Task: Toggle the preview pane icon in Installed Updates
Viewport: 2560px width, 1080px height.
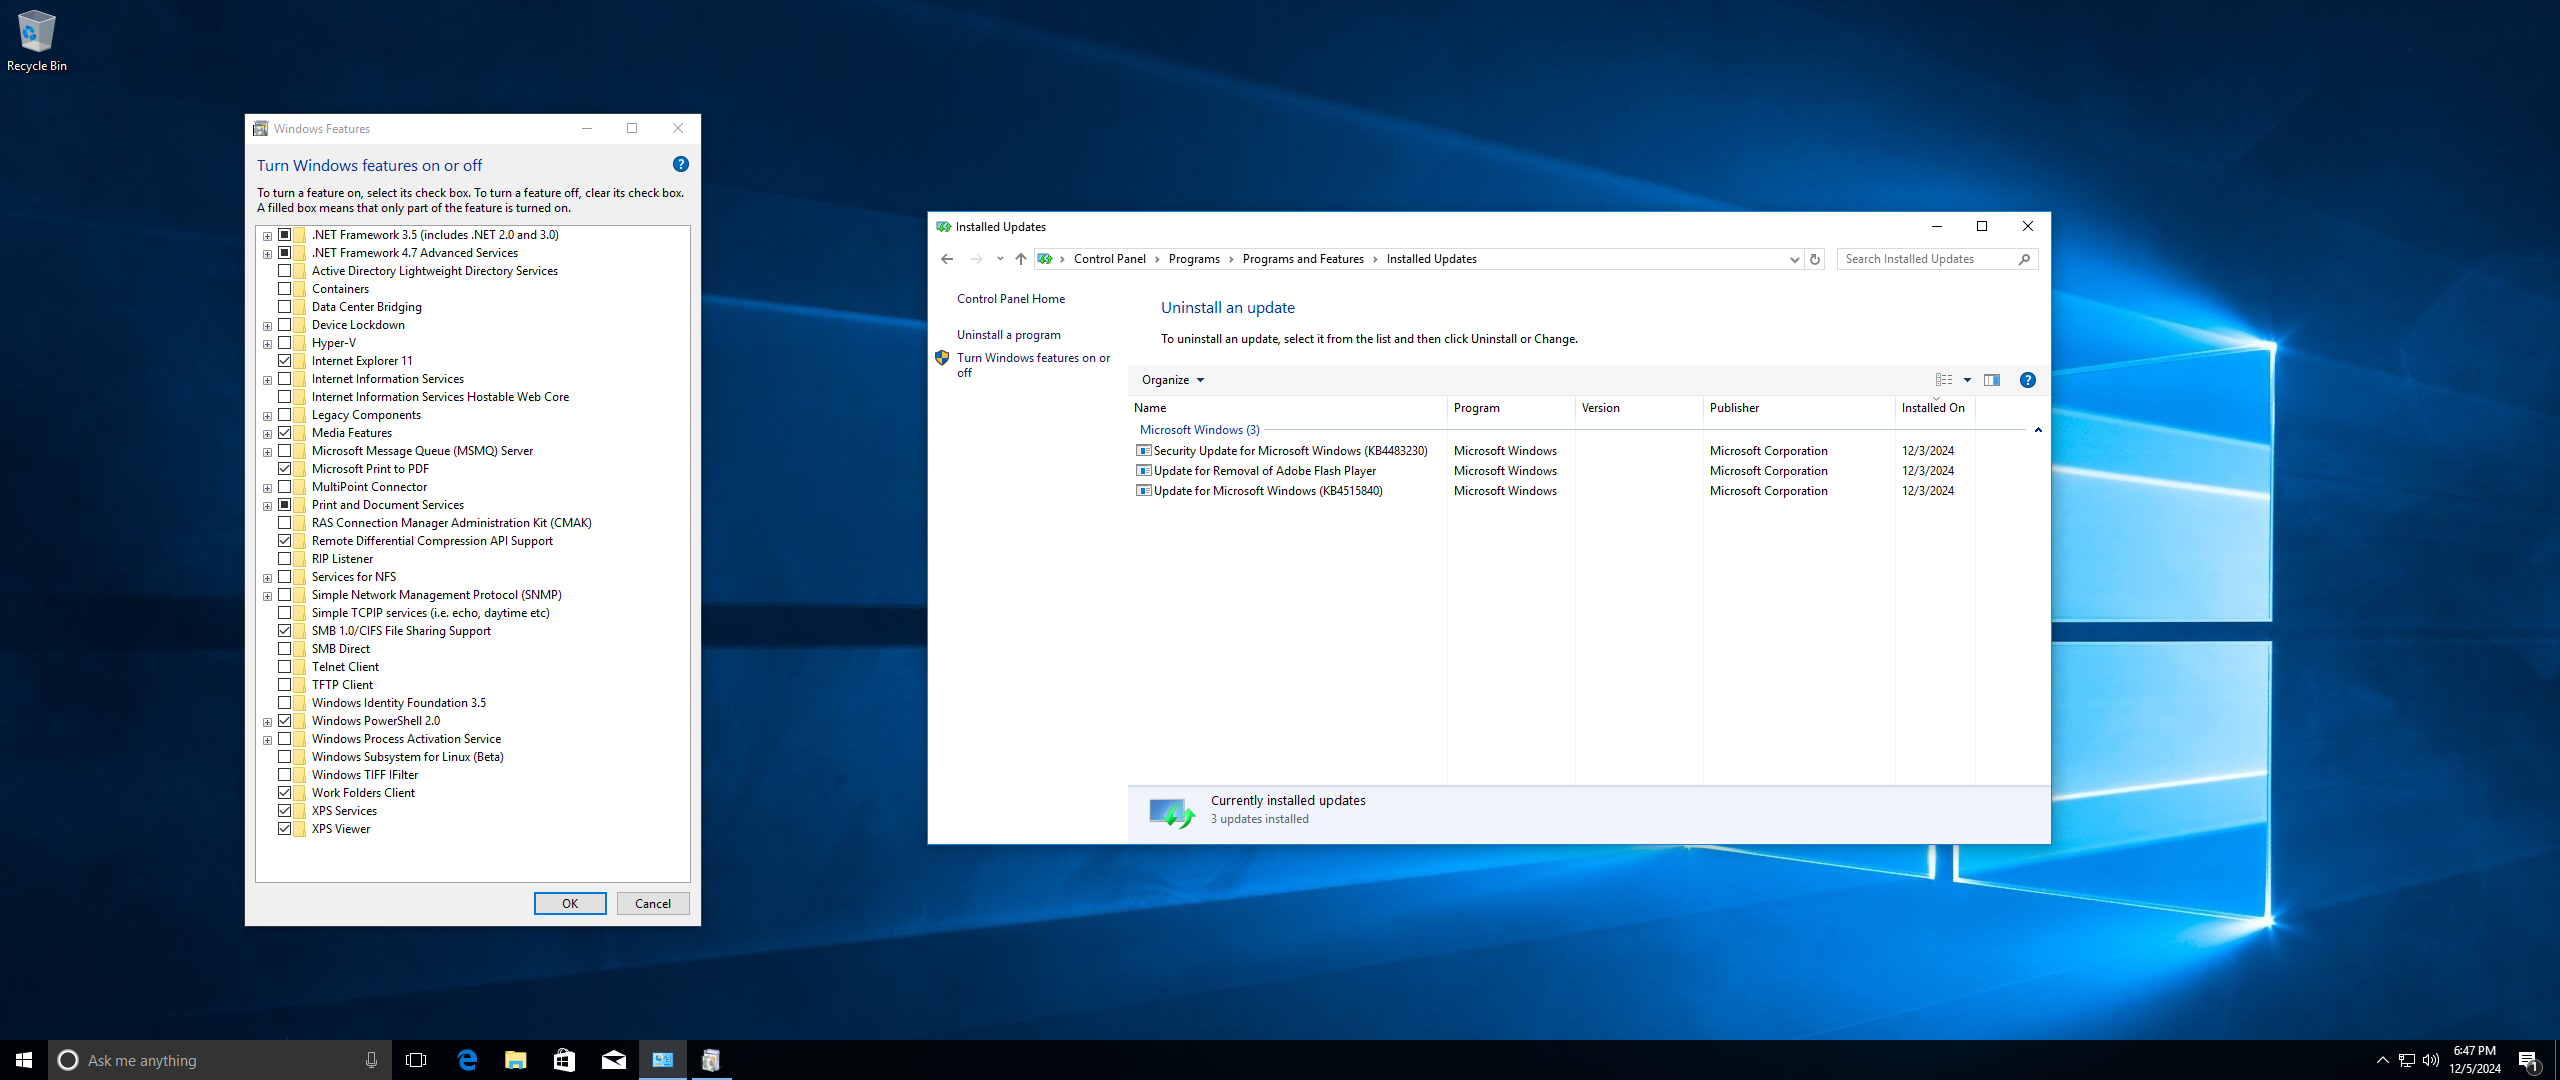Action: (x=1991, y=380)
